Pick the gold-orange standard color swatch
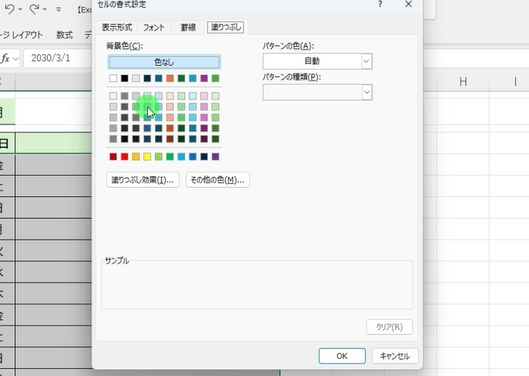529x376 pixels. click(136, 157)
